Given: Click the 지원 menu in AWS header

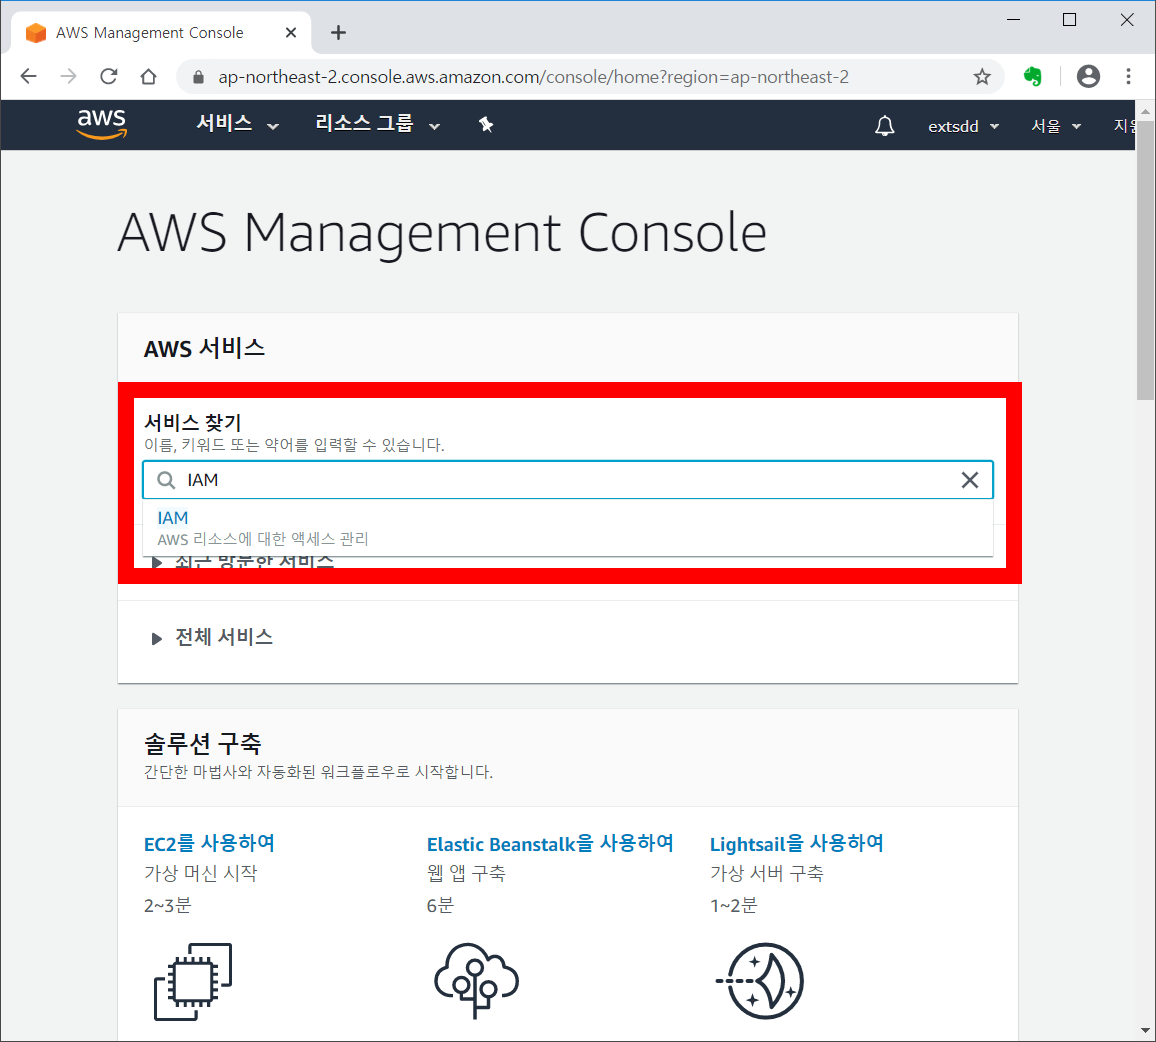Looking at the screenshot, I should 1124,126.
